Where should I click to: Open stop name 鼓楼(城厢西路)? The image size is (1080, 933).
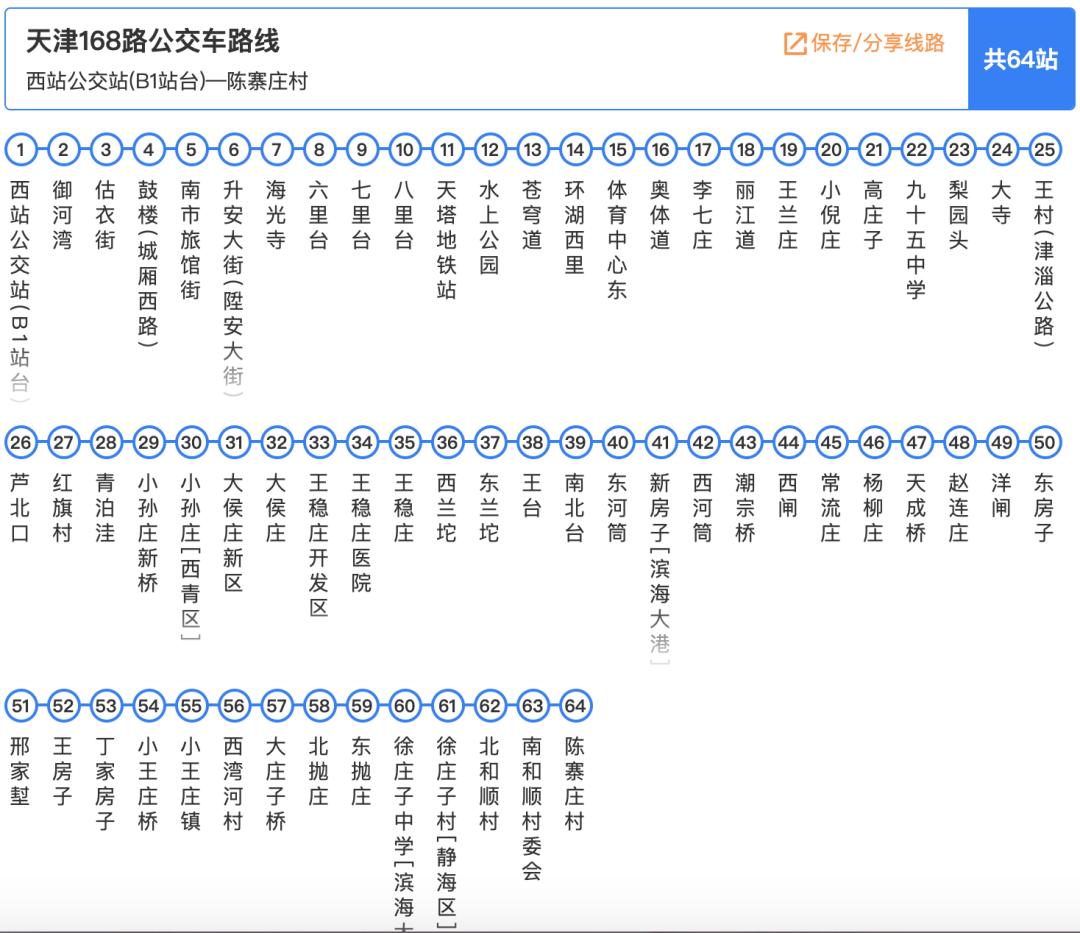click(149, 264)
